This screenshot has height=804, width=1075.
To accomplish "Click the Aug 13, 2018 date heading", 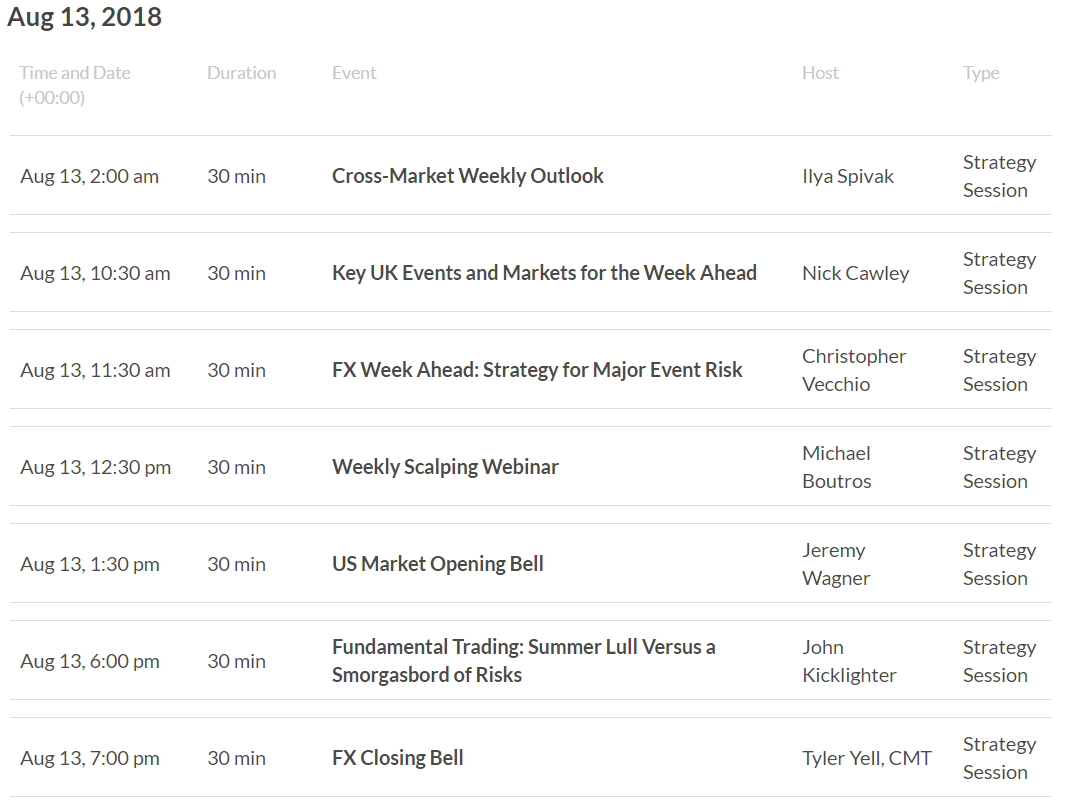I will [84, 17].
